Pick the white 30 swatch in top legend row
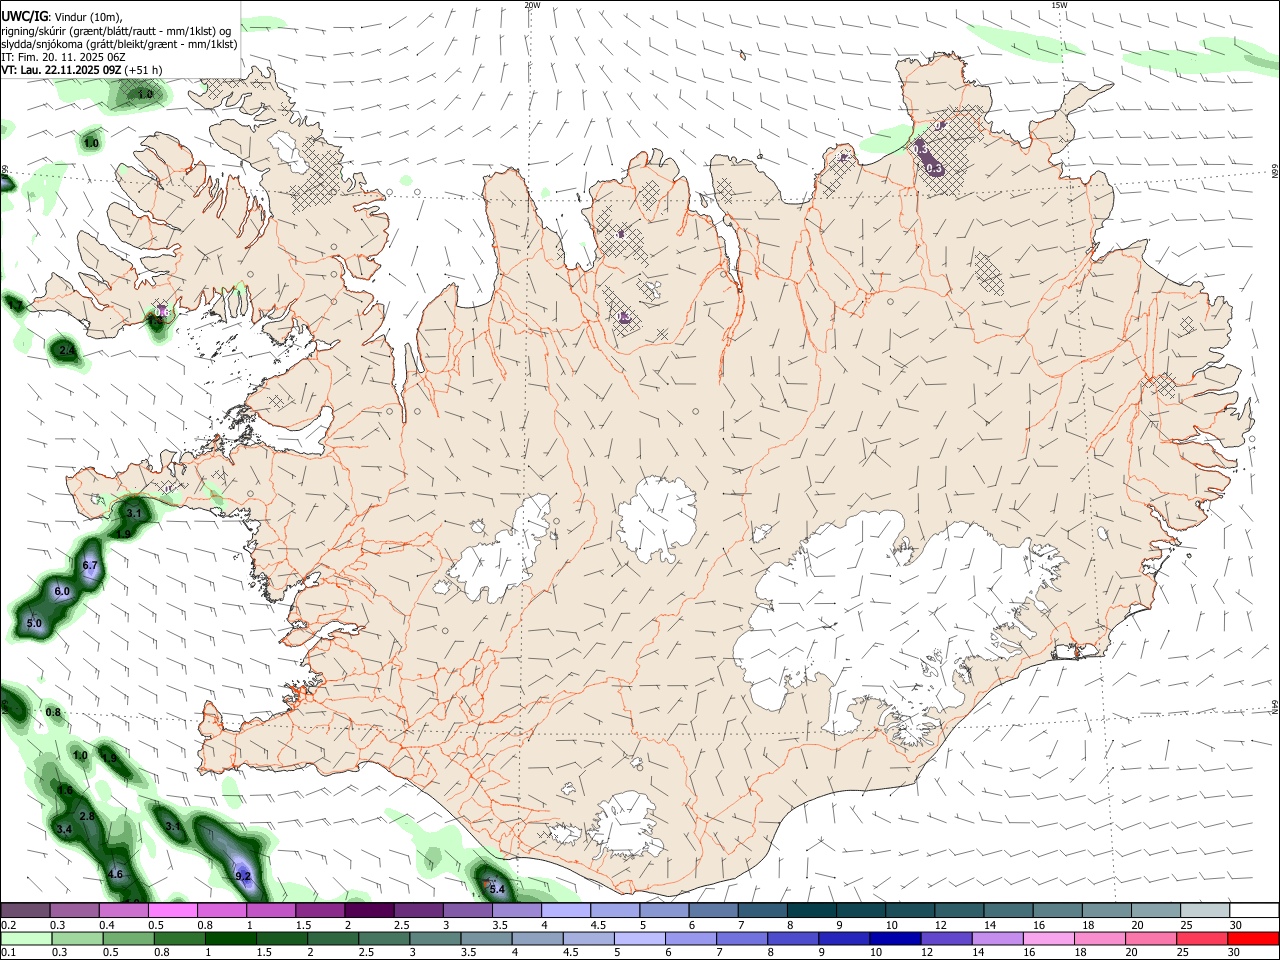 1255,911
